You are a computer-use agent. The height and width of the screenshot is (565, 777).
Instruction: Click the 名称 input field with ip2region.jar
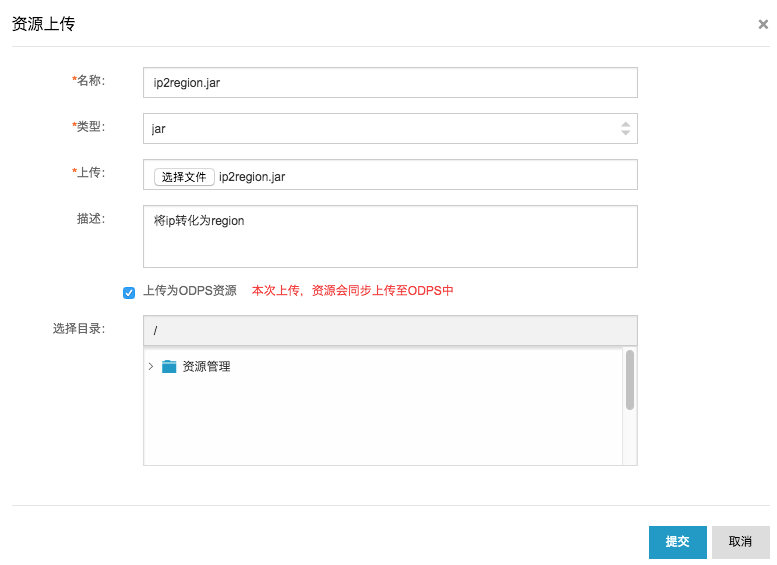pos(390,82)
